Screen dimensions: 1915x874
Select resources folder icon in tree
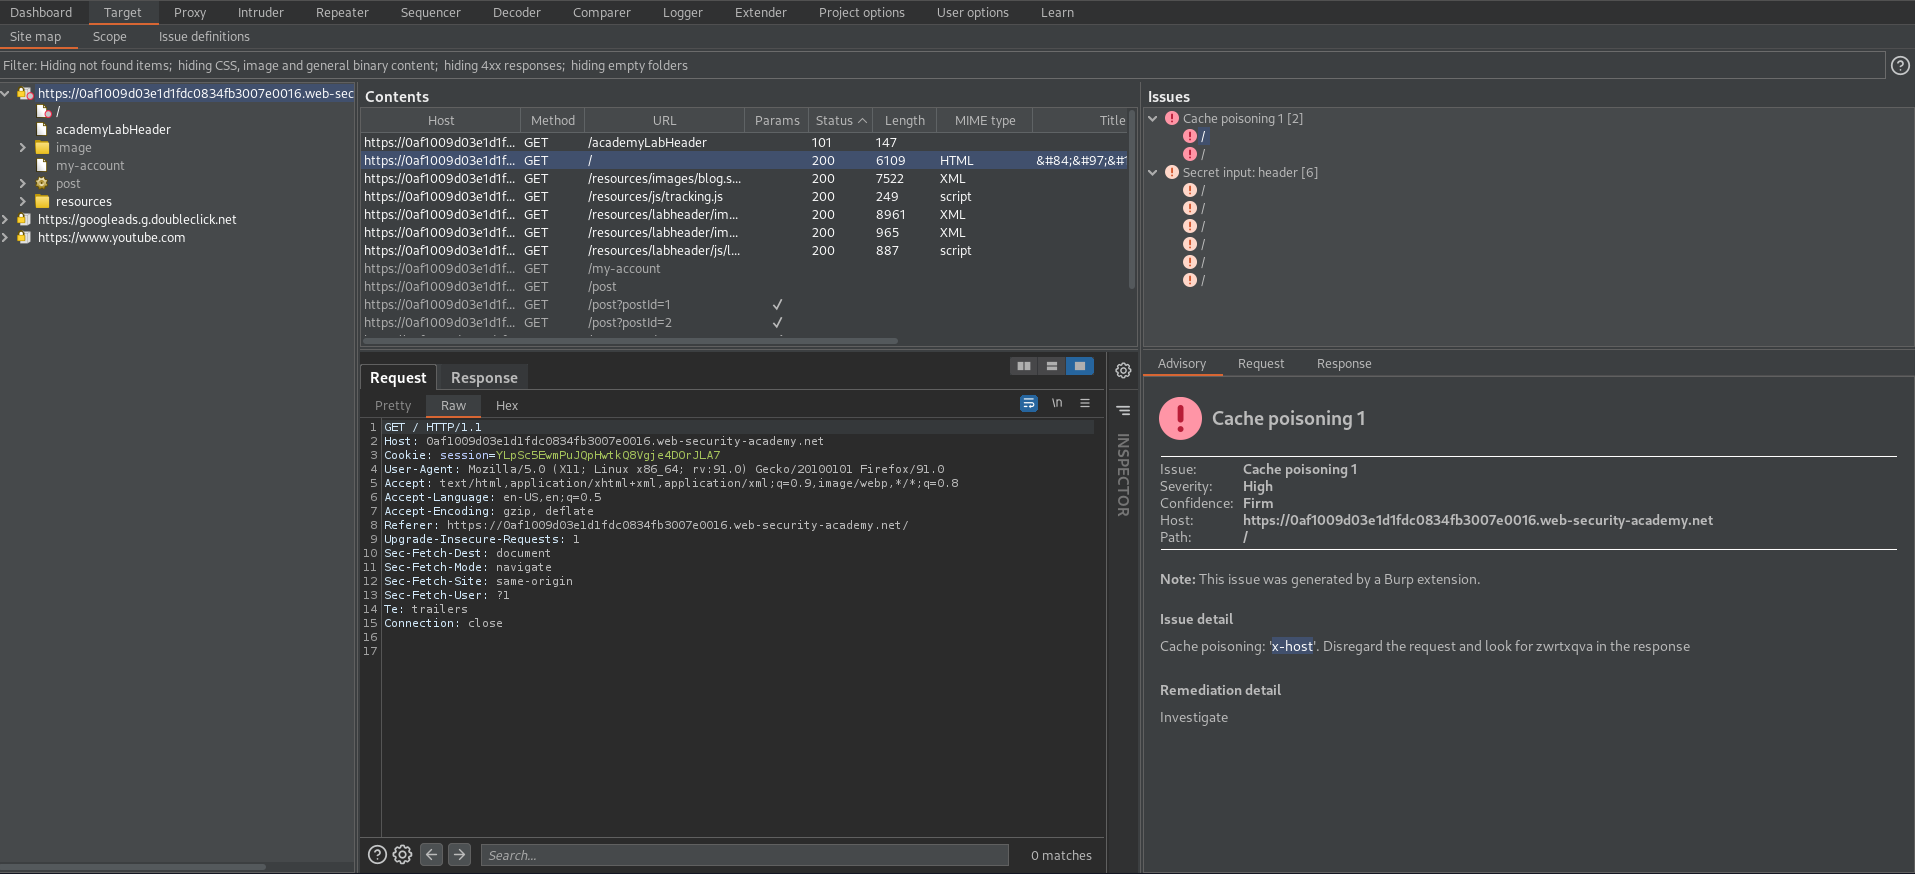pos(42,202)
